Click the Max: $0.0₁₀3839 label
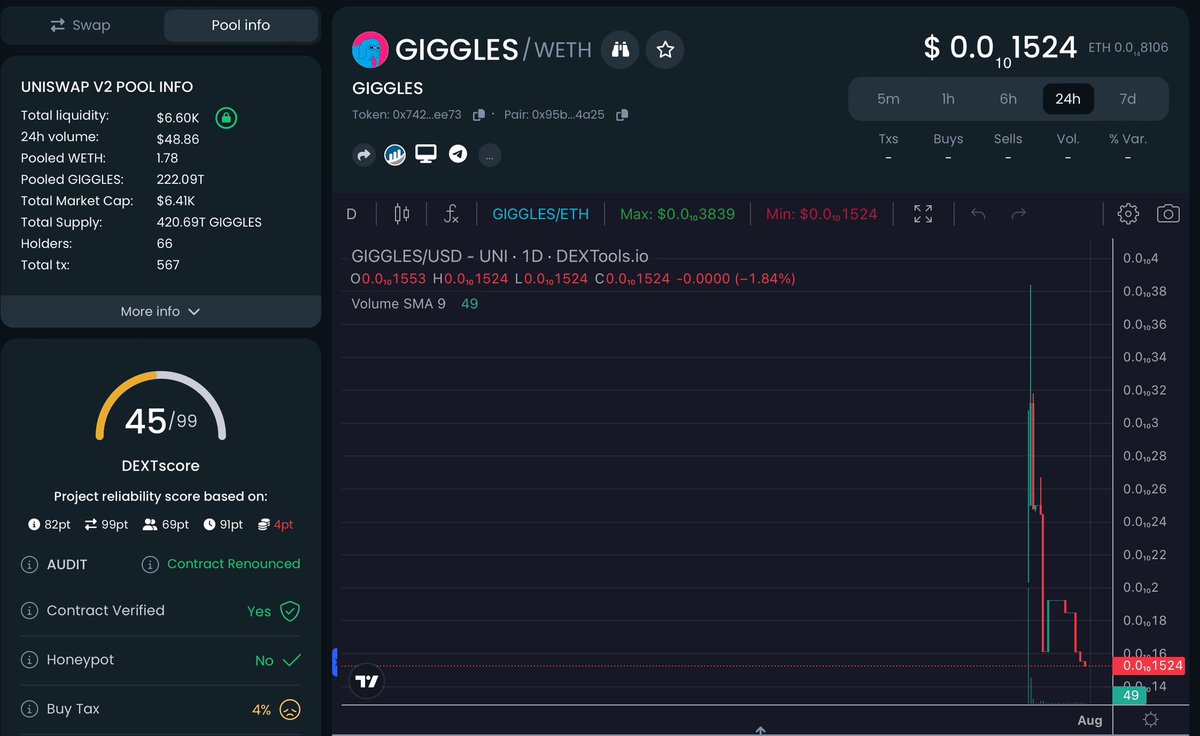The image size is (1200, 736). tap(678, 214)
